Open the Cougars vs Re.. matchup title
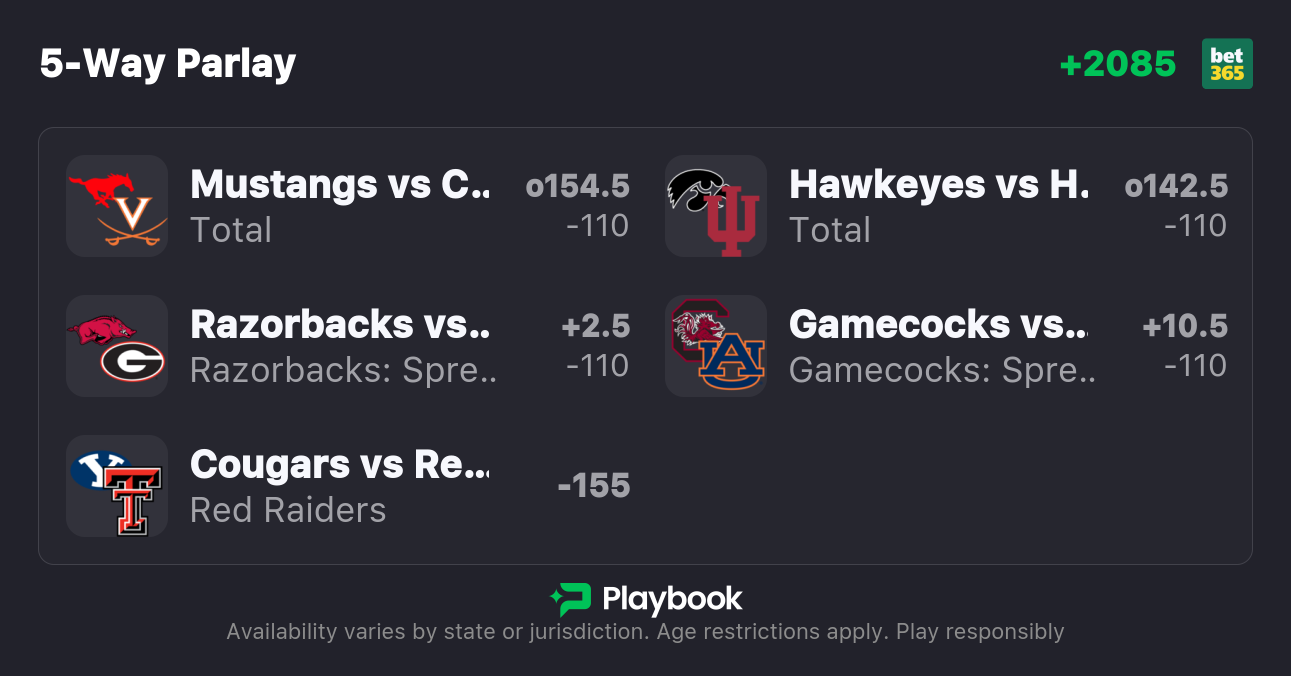 341,464
